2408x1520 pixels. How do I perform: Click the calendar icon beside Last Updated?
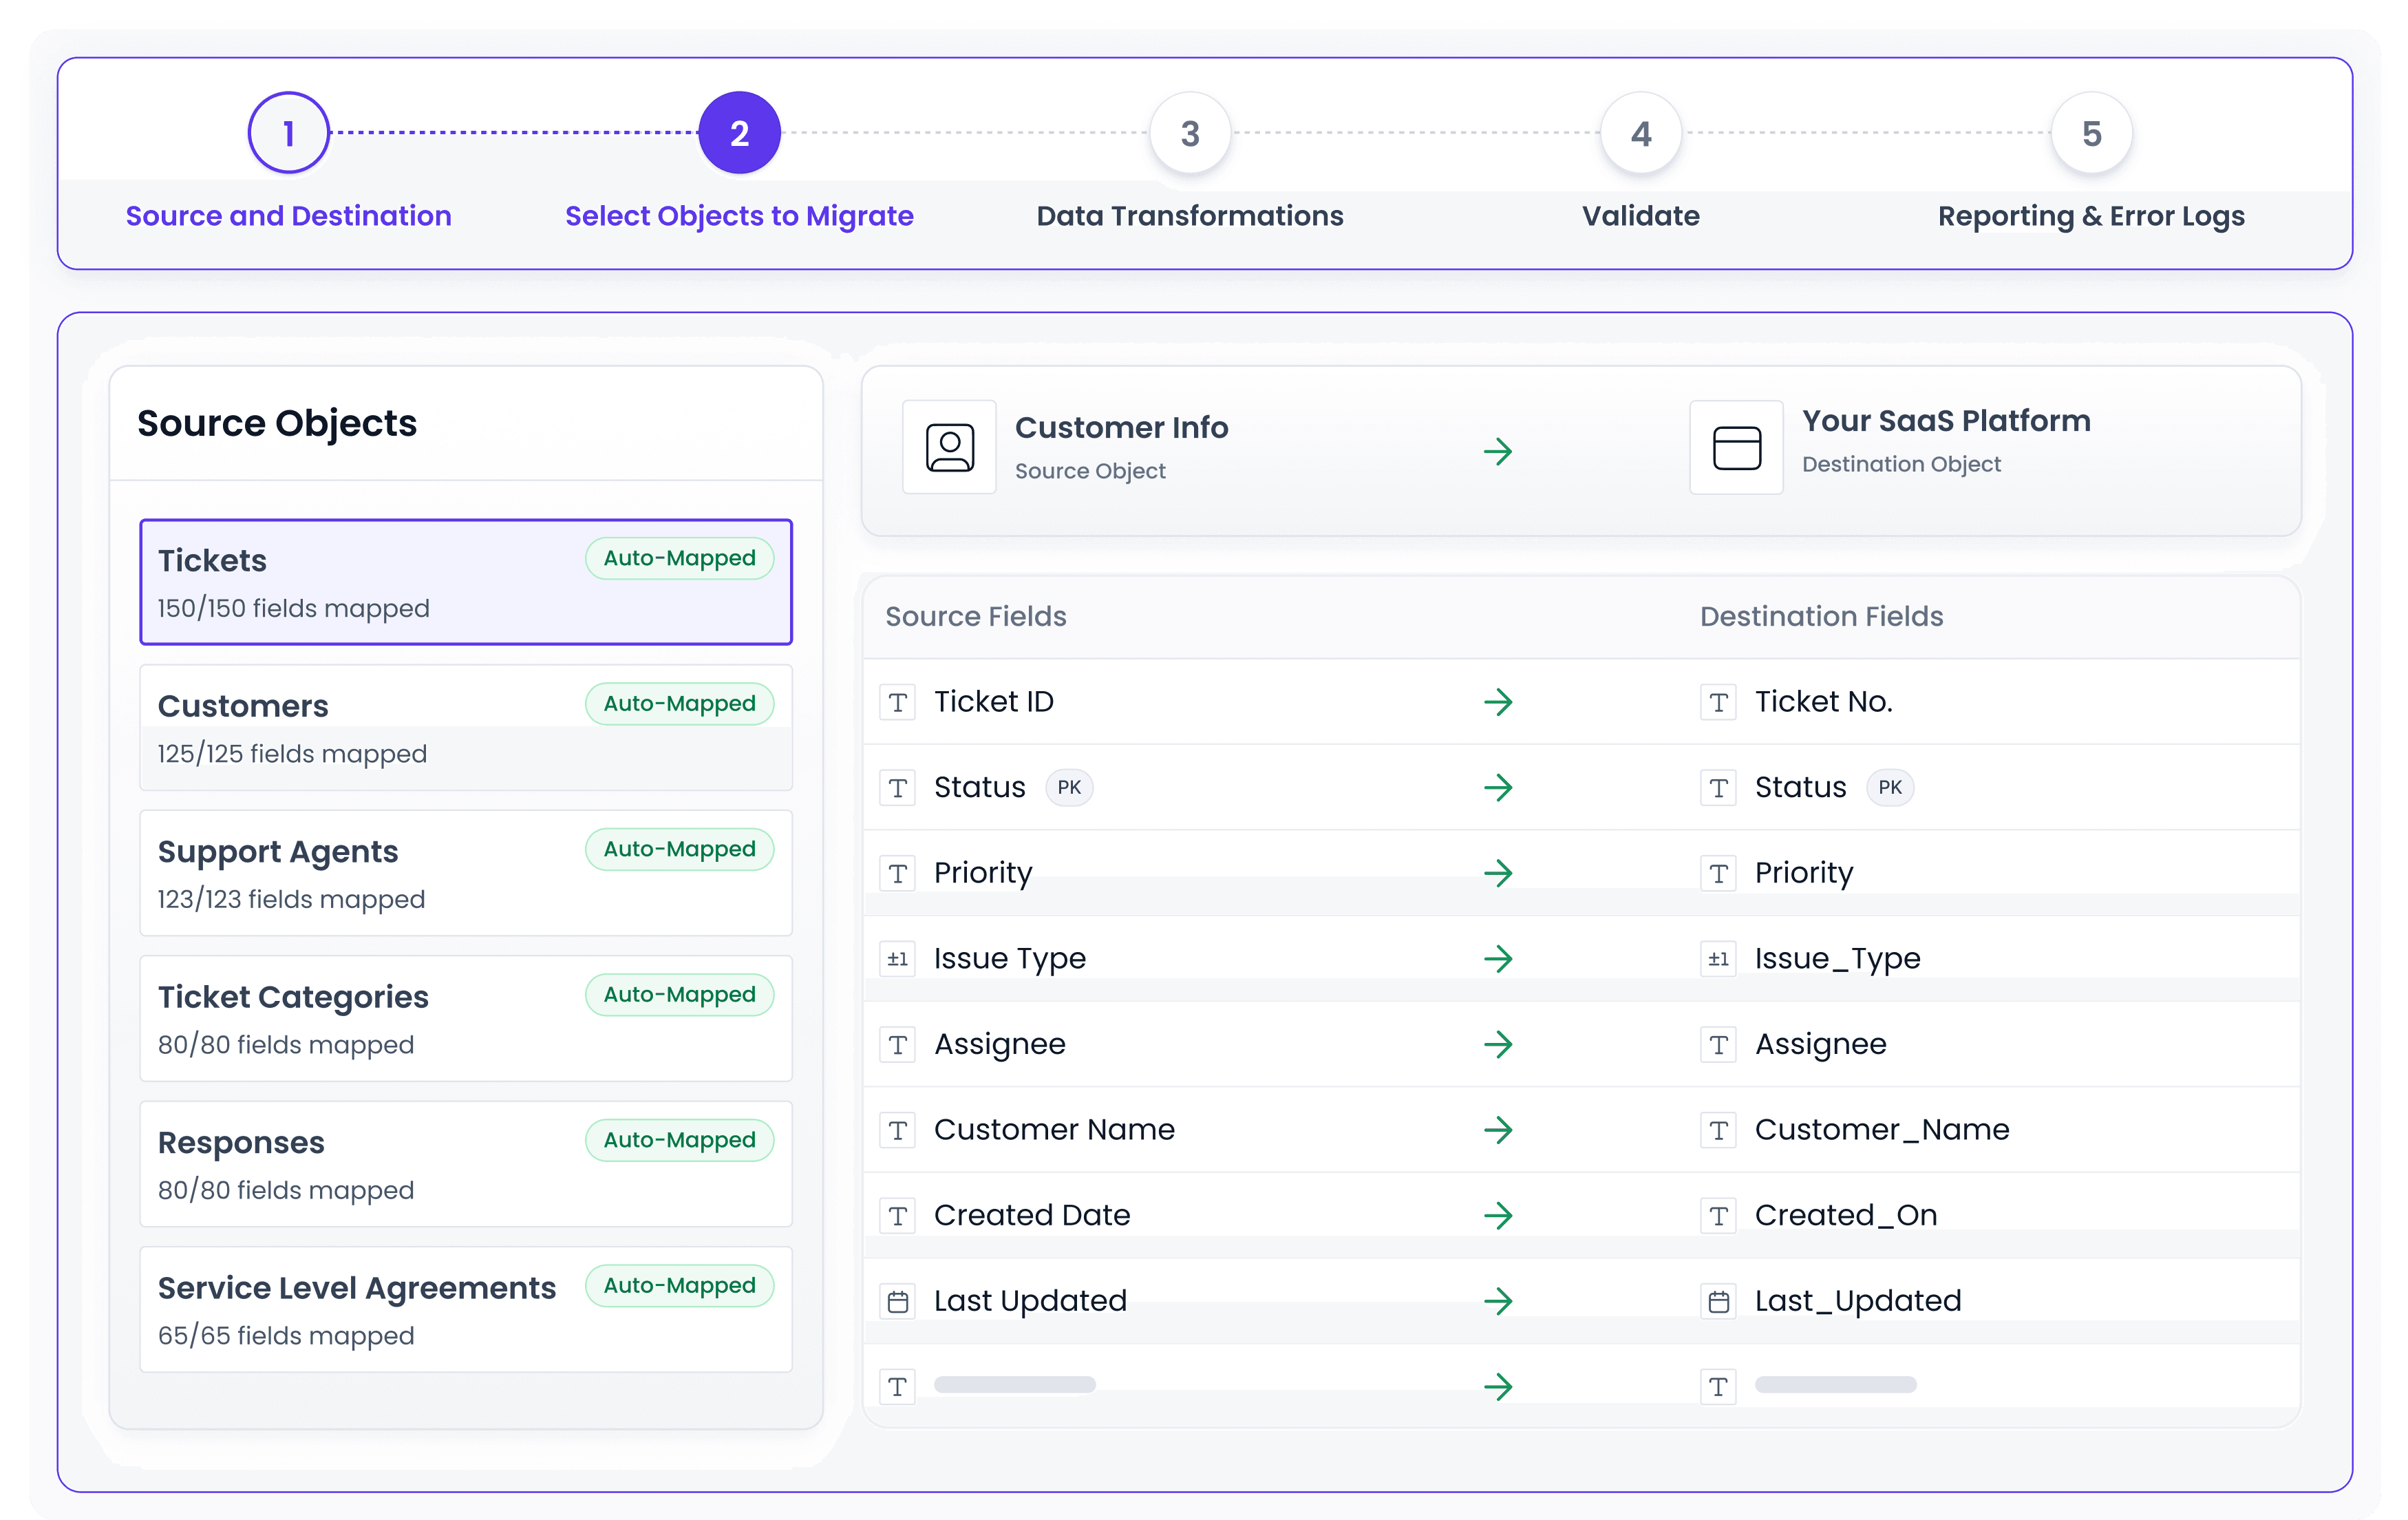(x=897, y=1301)
